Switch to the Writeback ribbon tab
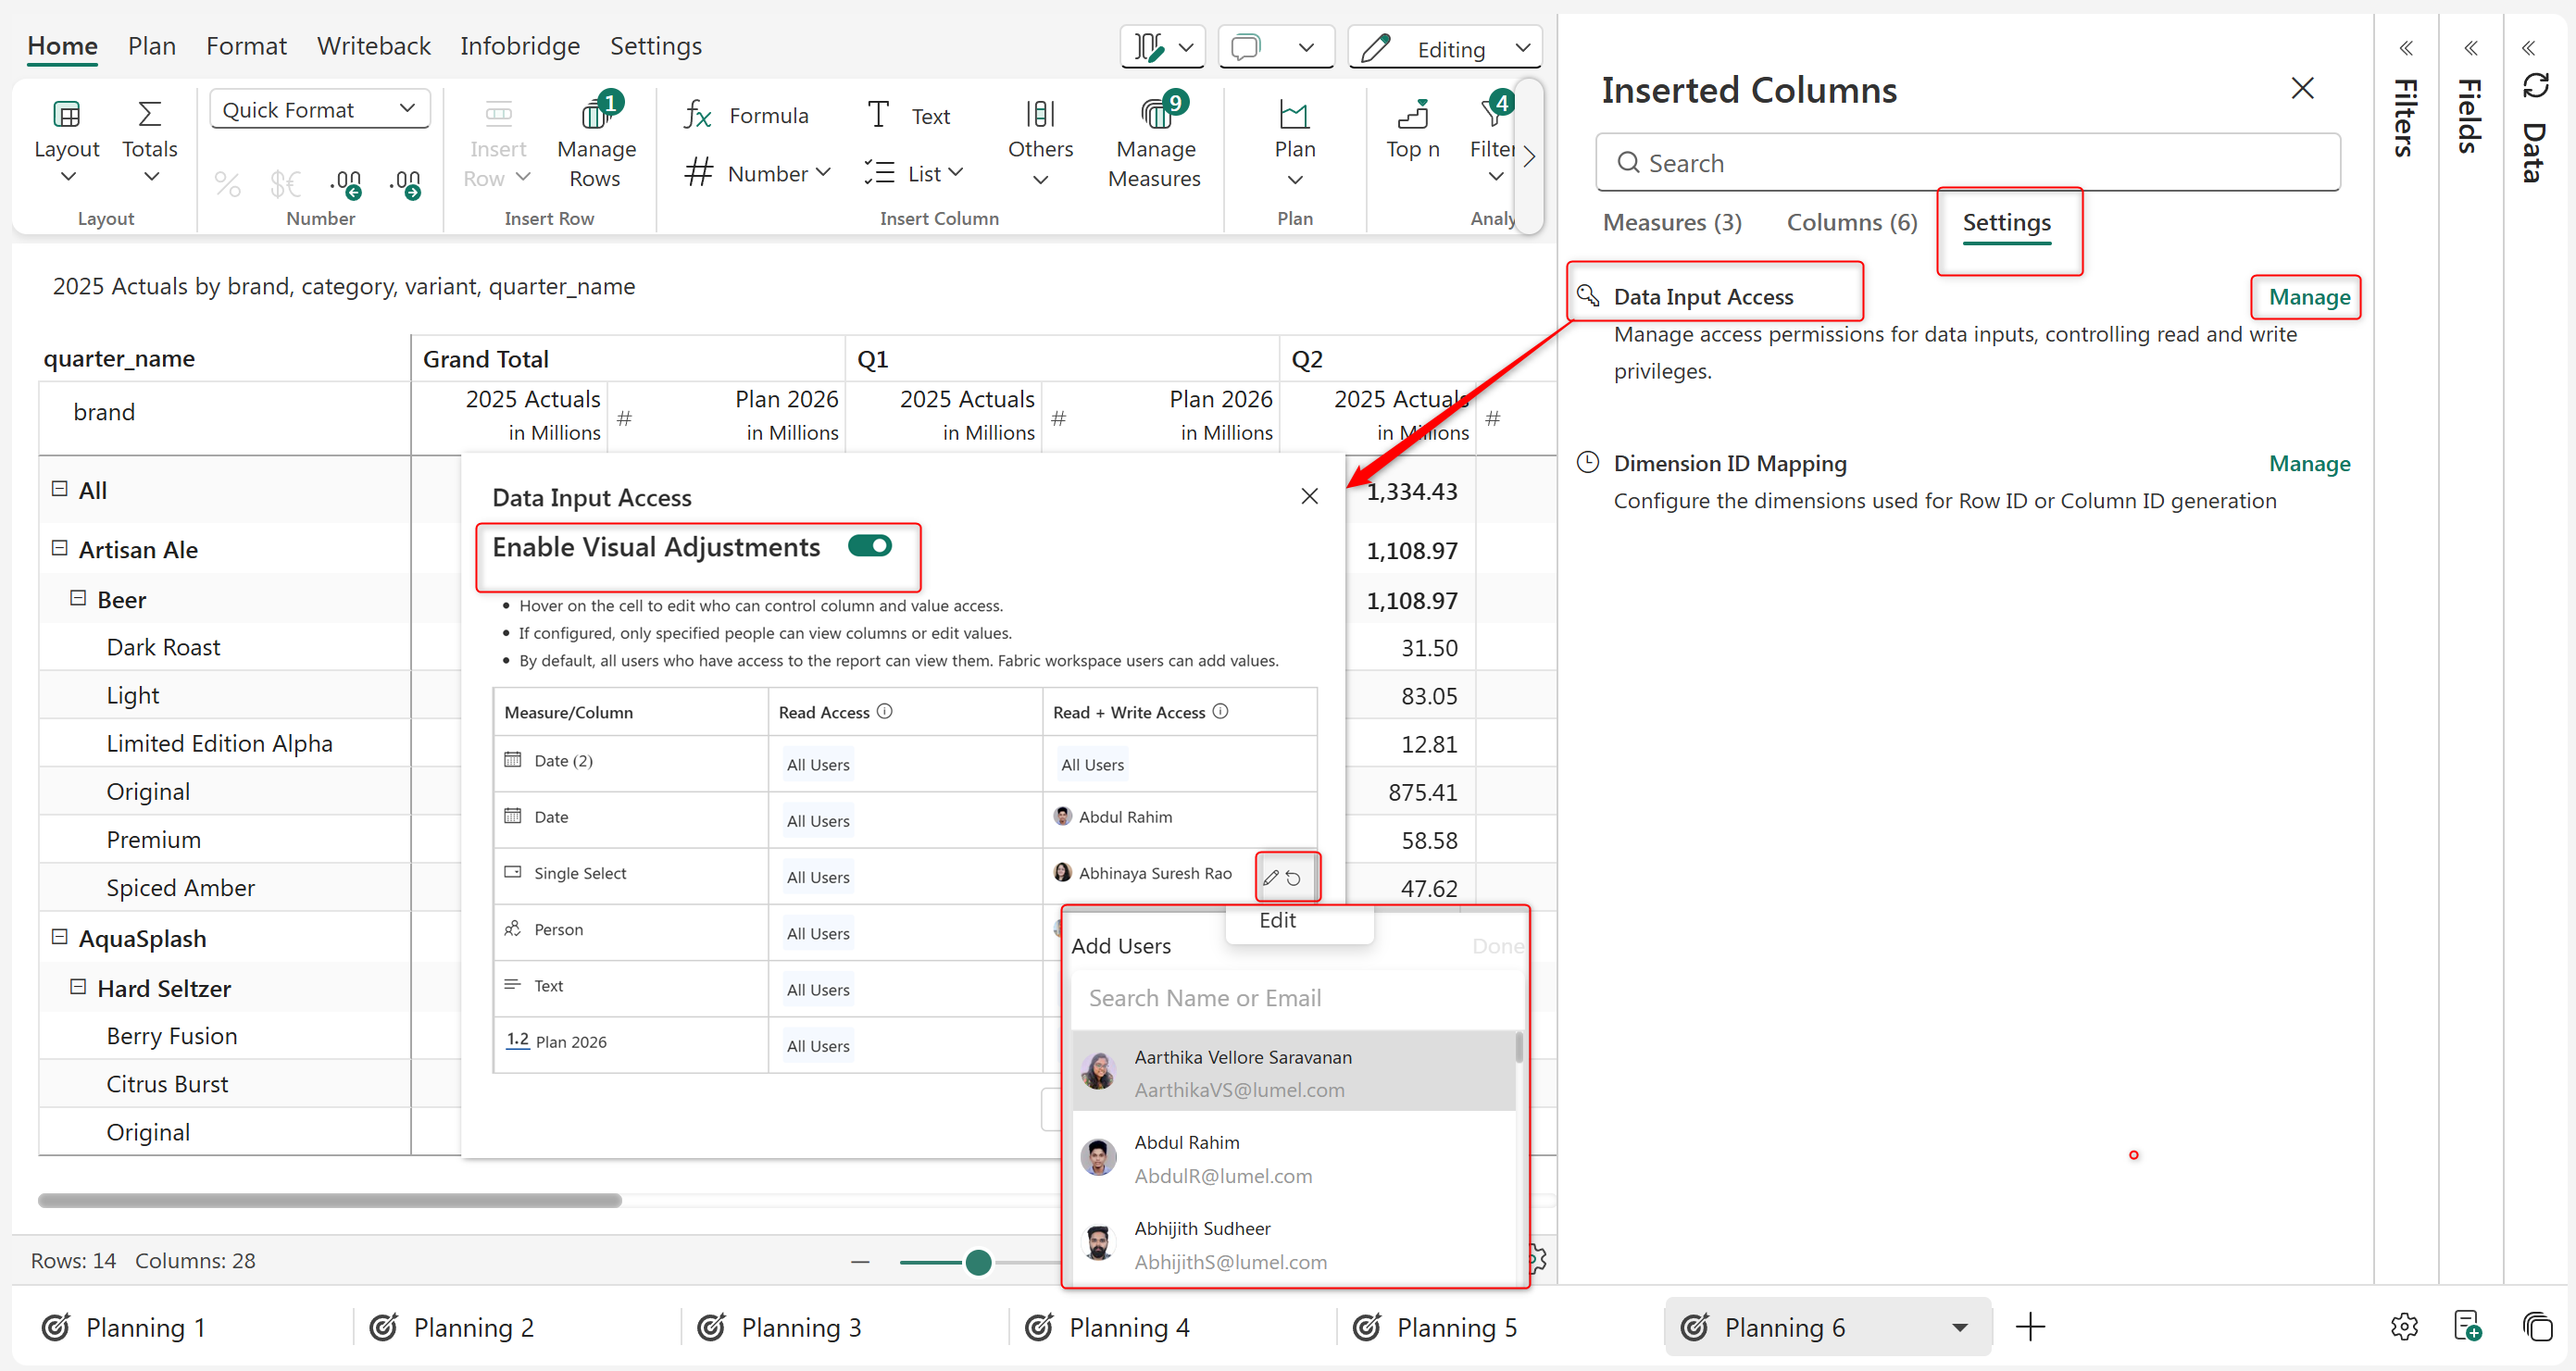The height and width of the screenshot is (1371, 2576). (373, 46)
